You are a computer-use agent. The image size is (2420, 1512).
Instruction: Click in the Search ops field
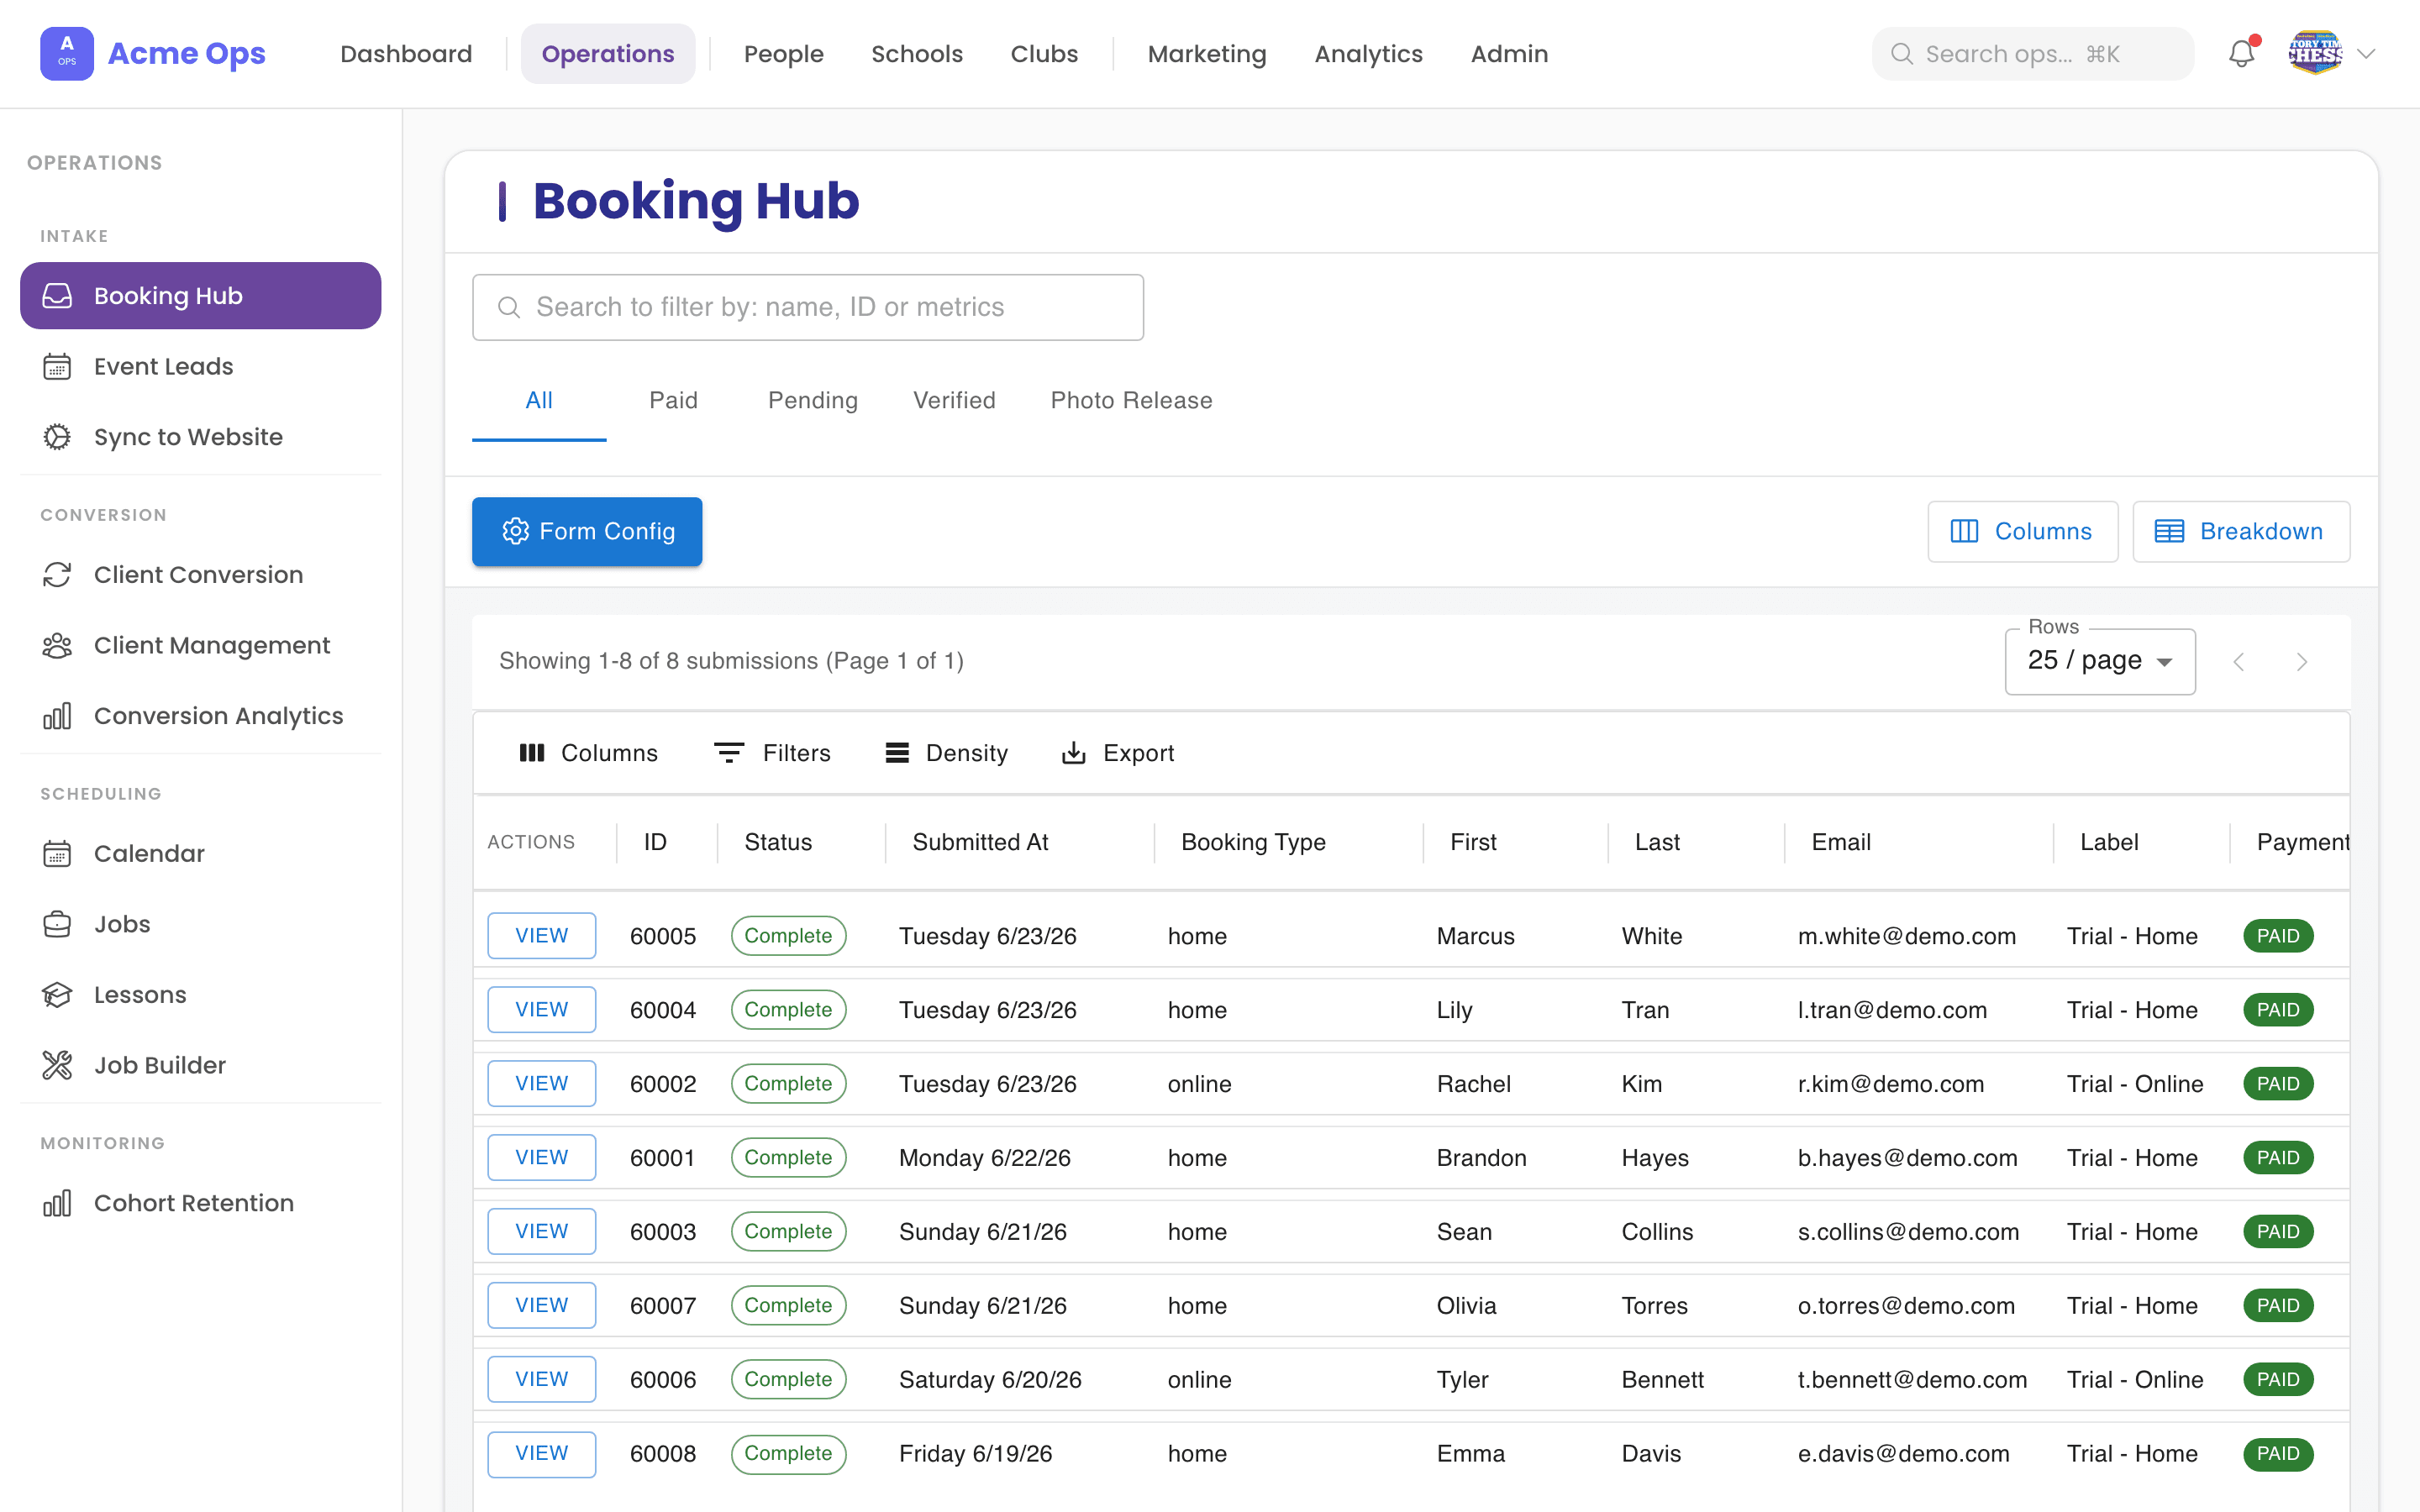(x=2033, y=54)
